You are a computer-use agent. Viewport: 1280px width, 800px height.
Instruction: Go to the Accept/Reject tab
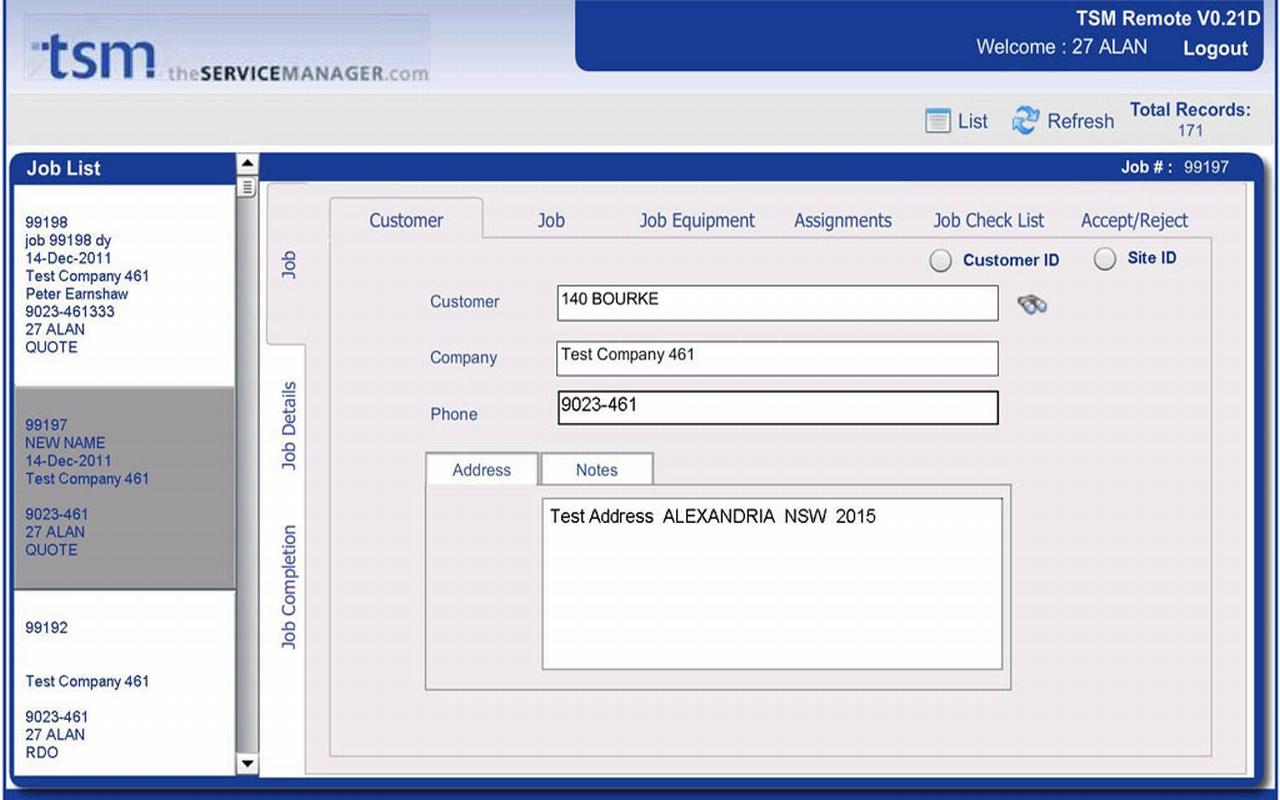[x=1134, y=220]
